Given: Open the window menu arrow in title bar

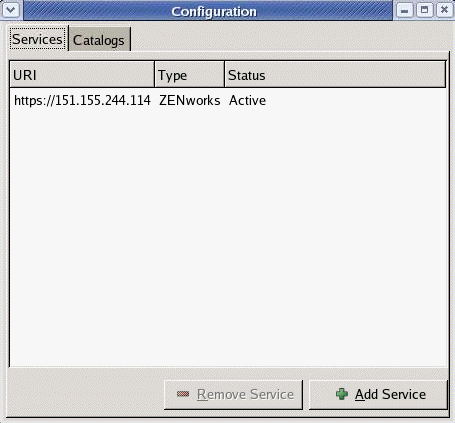Looking at the screenshot, I should pos(11,10).
